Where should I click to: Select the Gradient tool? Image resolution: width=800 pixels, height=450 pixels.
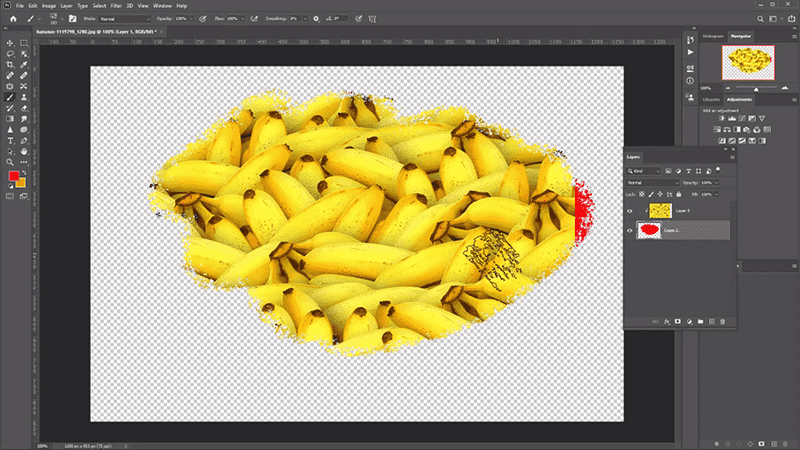pos(10,119)
